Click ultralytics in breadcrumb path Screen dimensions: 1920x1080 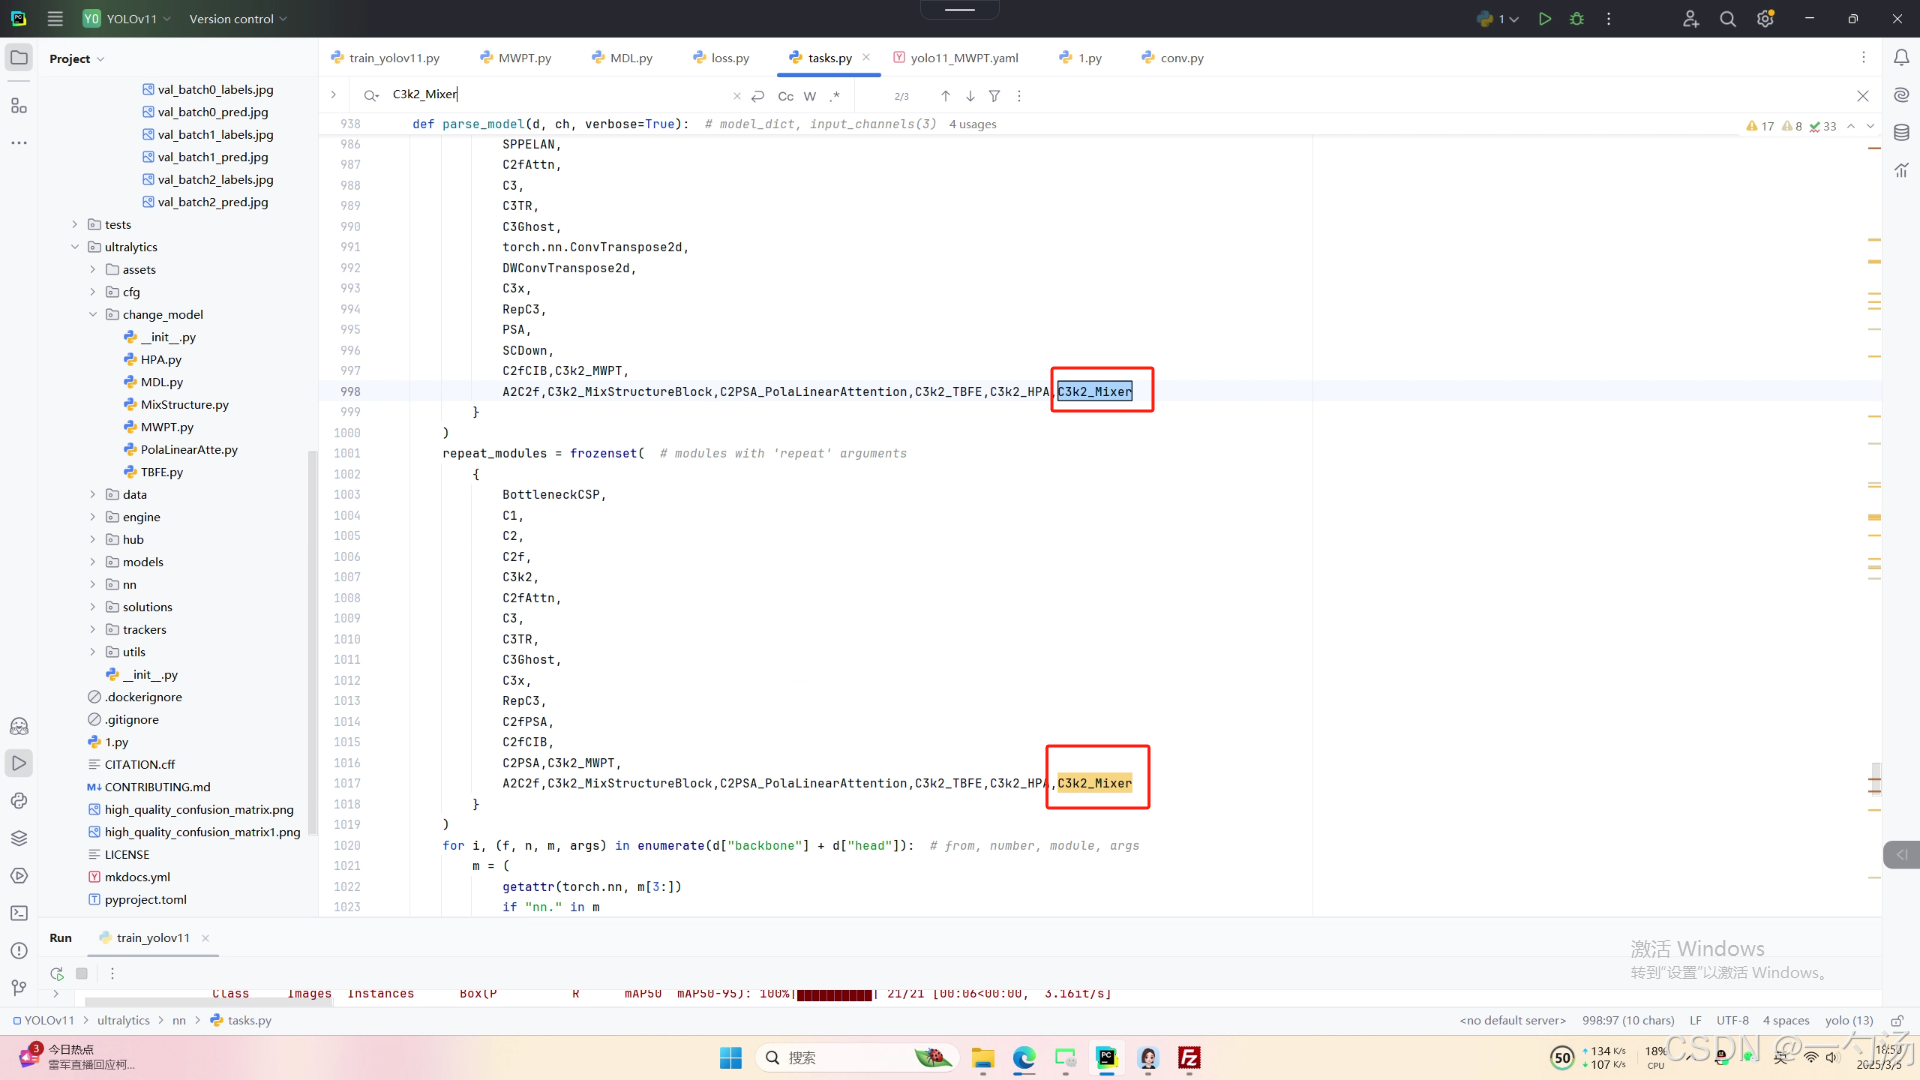(x=123, y=1021)
